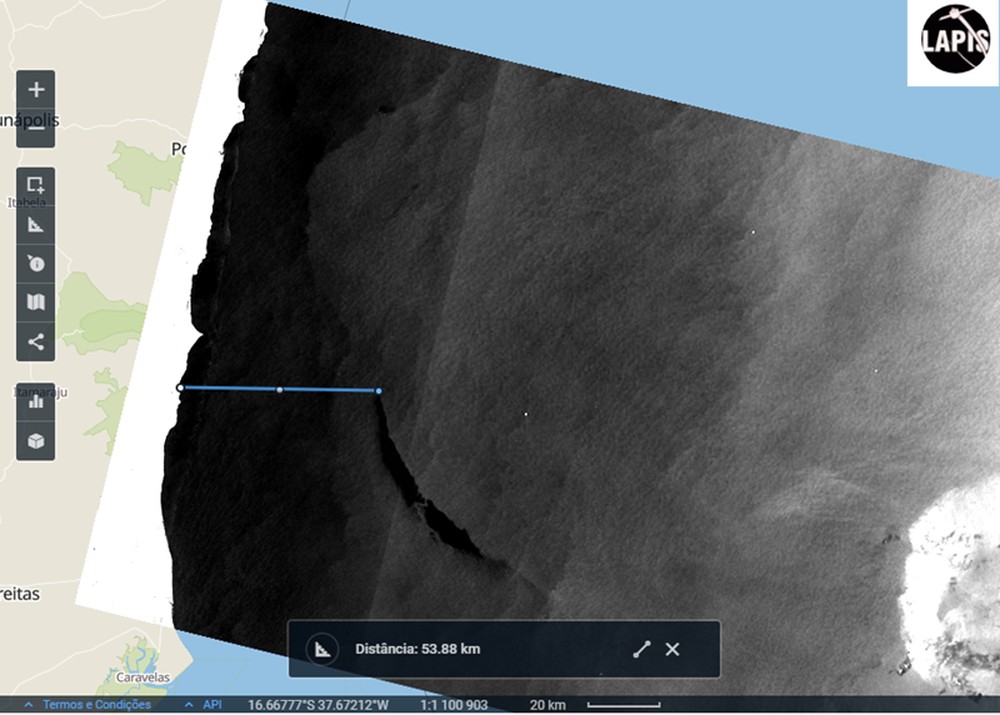Select the distance measurement ruler tool
This screenshot has width=1000, height=715.
coord(35,224)
